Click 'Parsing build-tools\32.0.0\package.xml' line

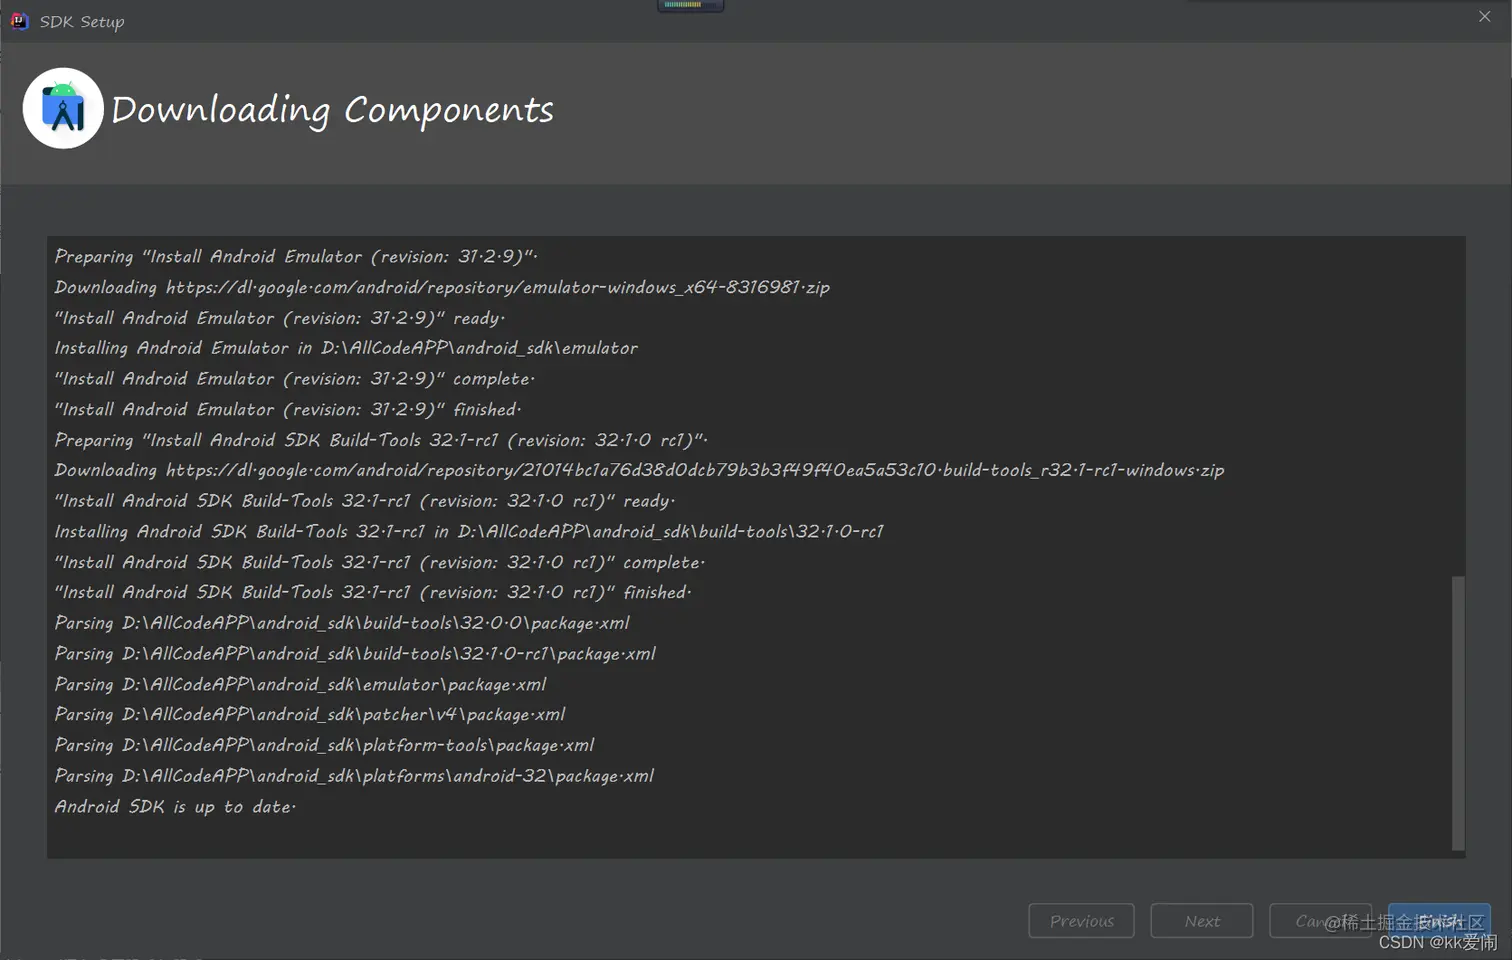coord(342,623)
